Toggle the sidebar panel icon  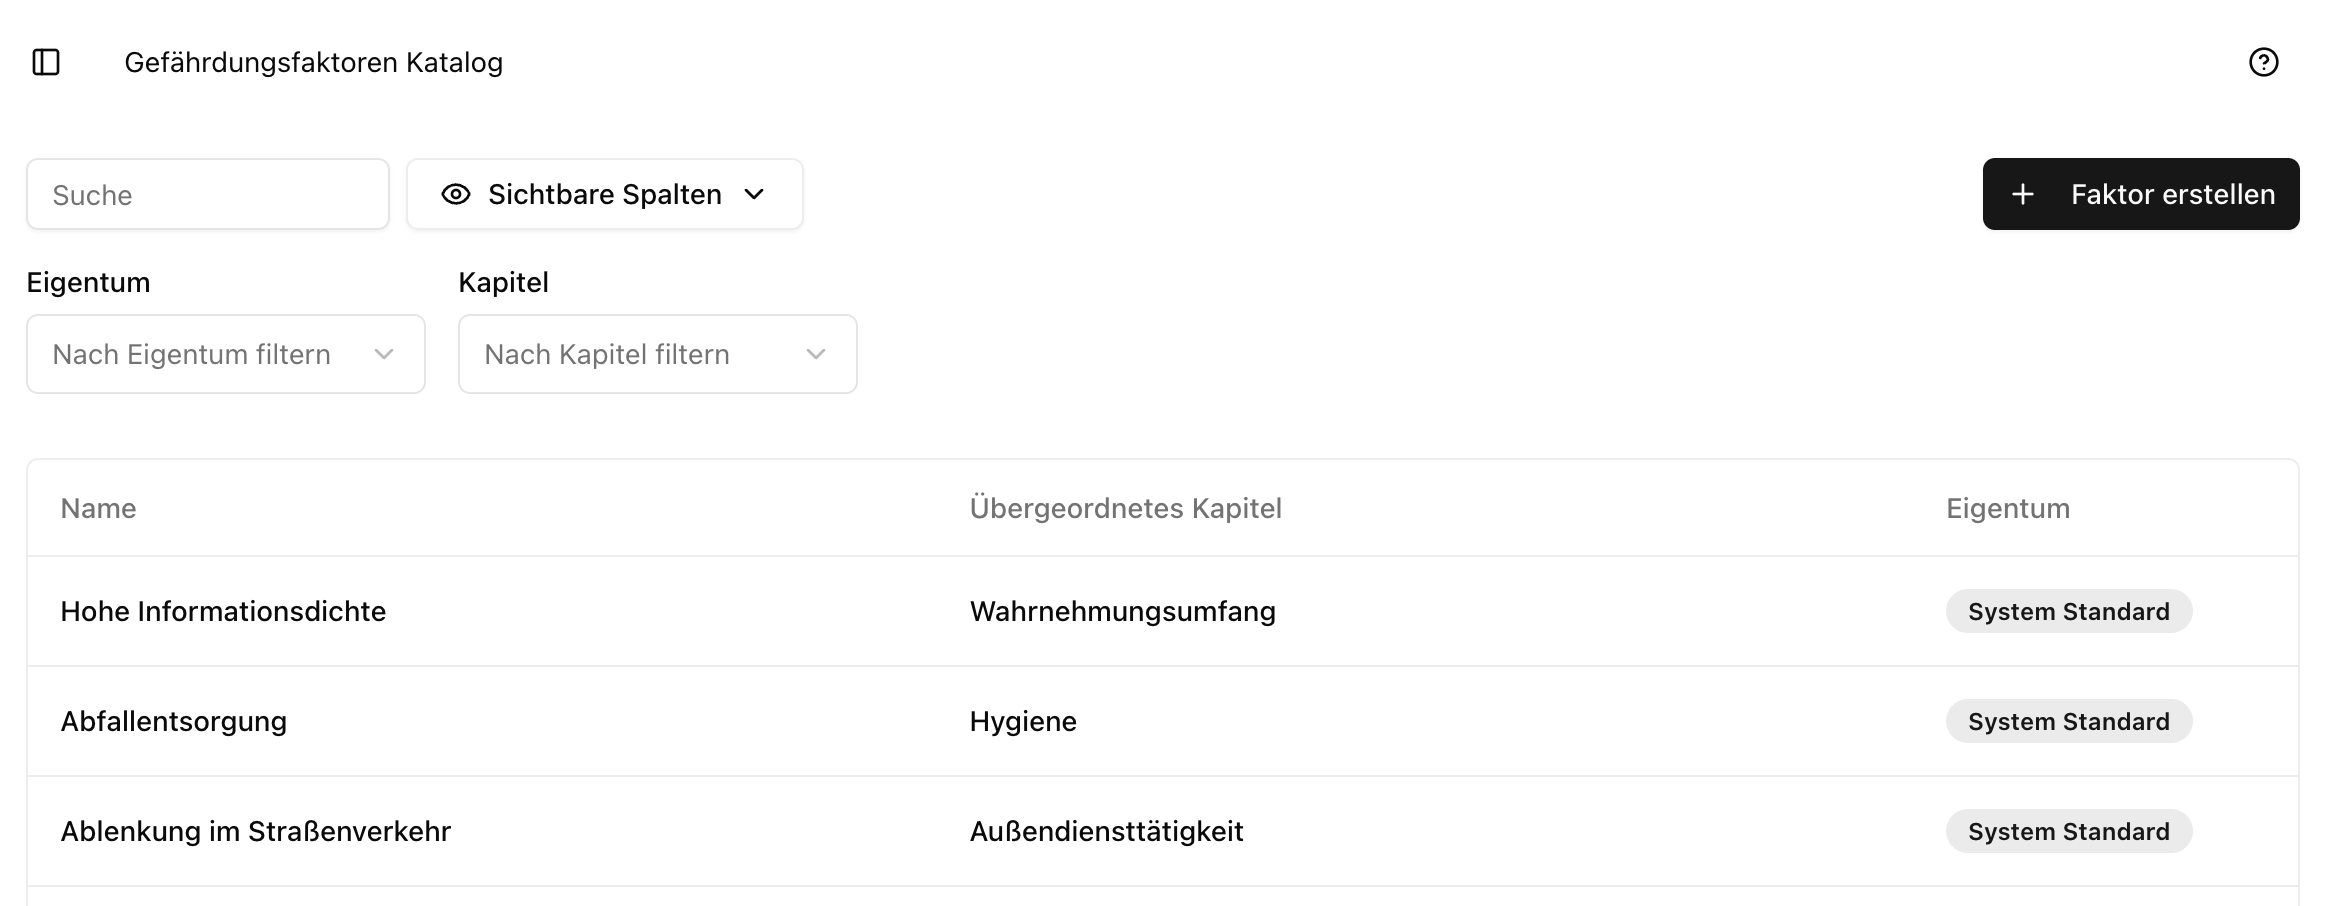coord(47,61)
